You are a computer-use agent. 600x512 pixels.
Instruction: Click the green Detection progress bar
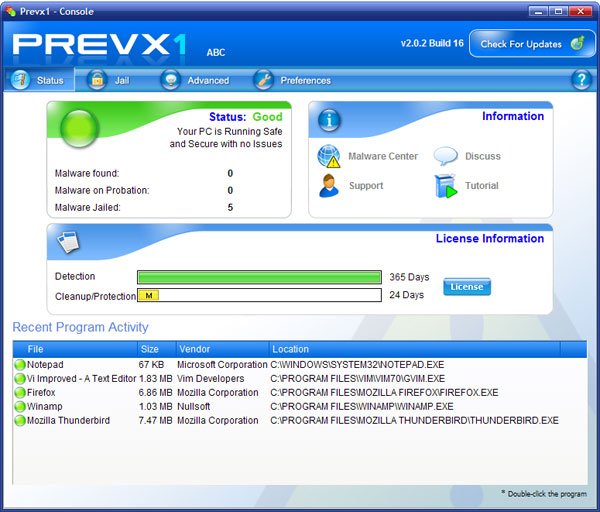259,277
